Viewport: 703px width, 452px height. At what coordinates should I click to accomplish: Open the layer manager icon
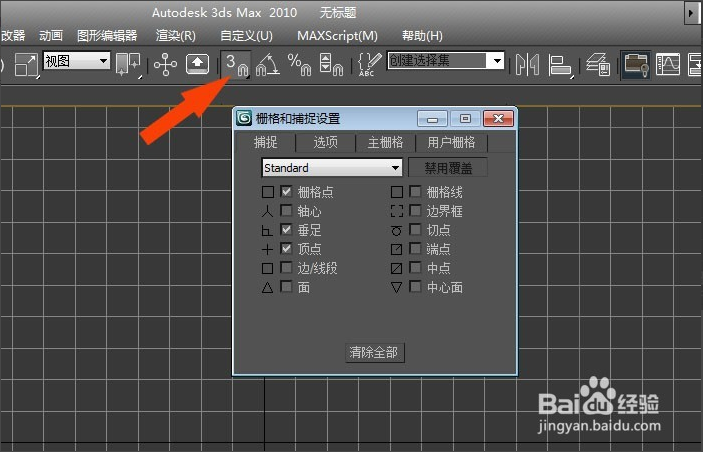599,64
